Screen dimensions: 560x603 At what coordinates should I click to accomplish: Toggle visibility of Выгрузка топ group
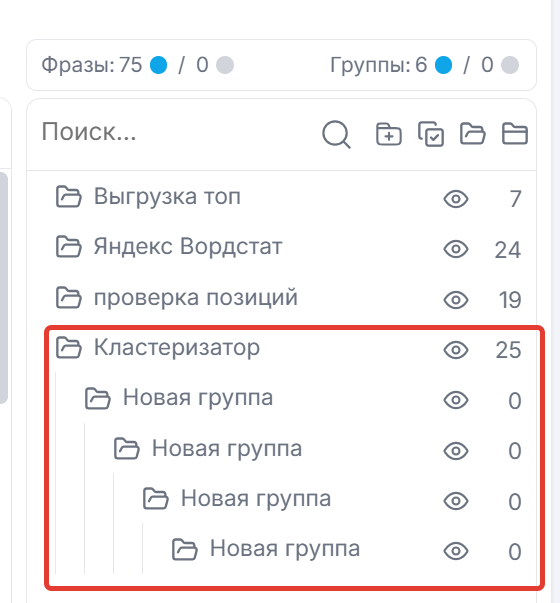click(x=456, y=199)
